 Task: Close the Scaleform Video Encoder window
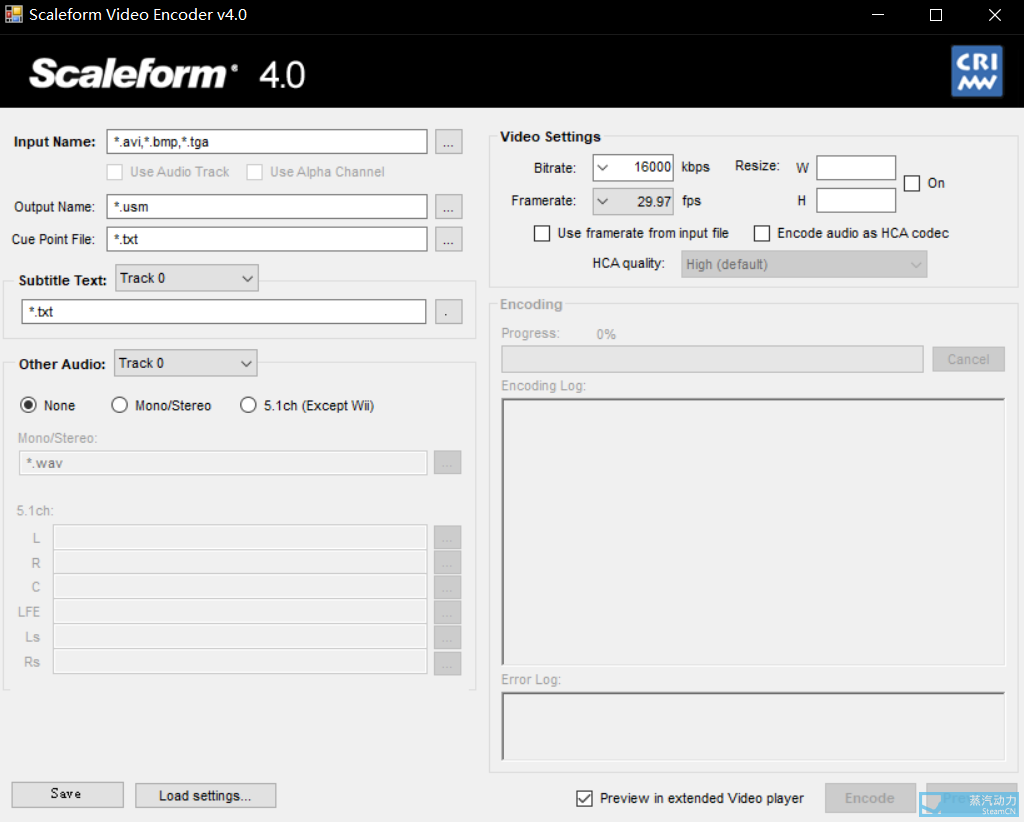(x=995, y=14)
